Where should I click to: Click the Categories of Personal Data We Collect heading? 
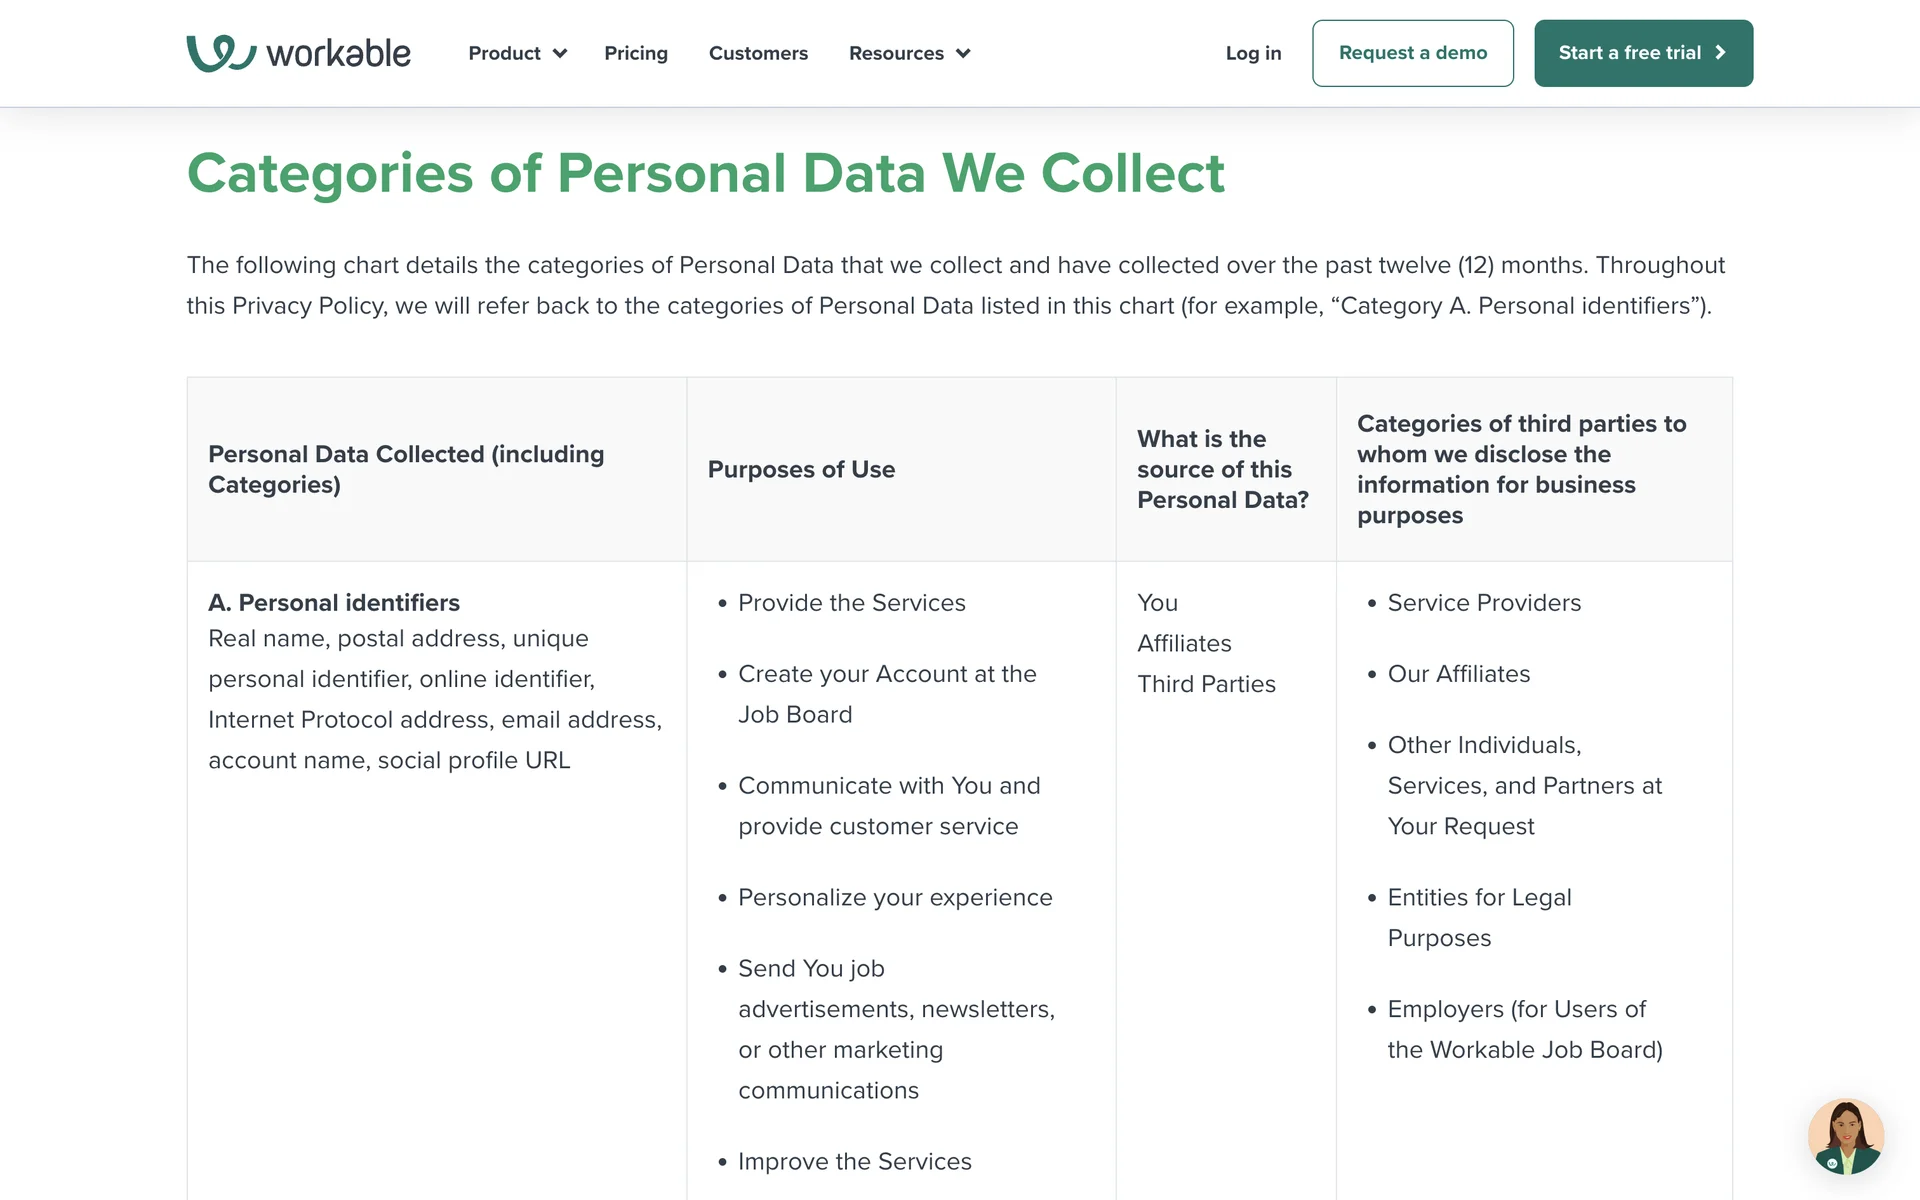[705, 173]
